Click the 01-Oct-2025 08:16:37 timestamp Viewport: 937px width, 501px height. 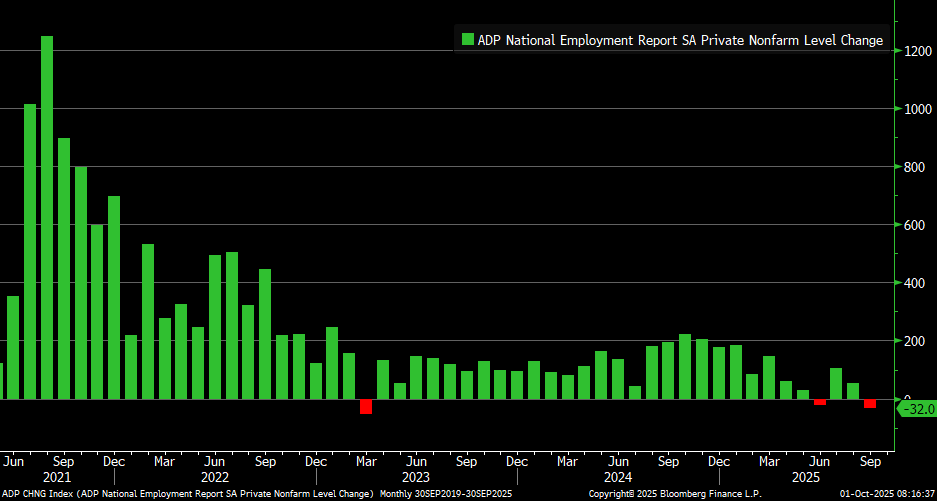coord(887,494)
